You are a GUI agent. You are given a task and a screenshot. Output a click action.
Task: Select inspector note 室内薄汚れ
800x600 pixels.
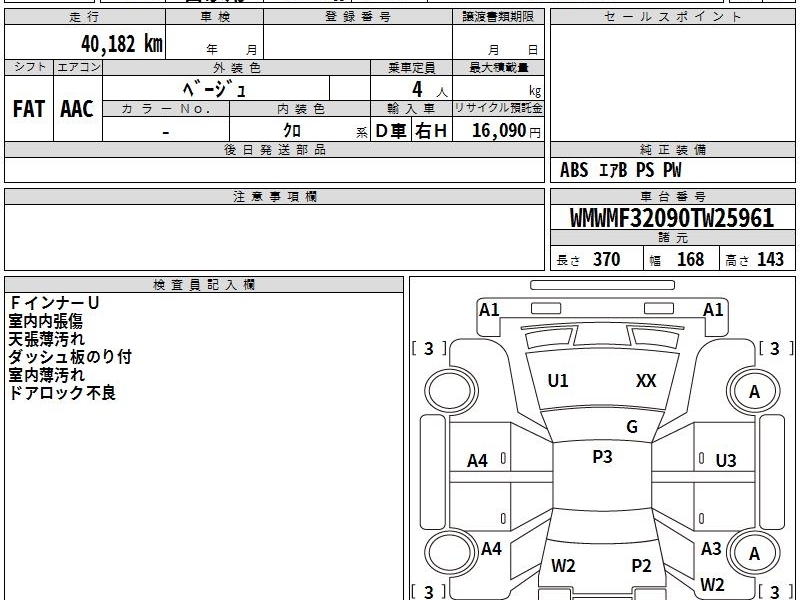46,374
